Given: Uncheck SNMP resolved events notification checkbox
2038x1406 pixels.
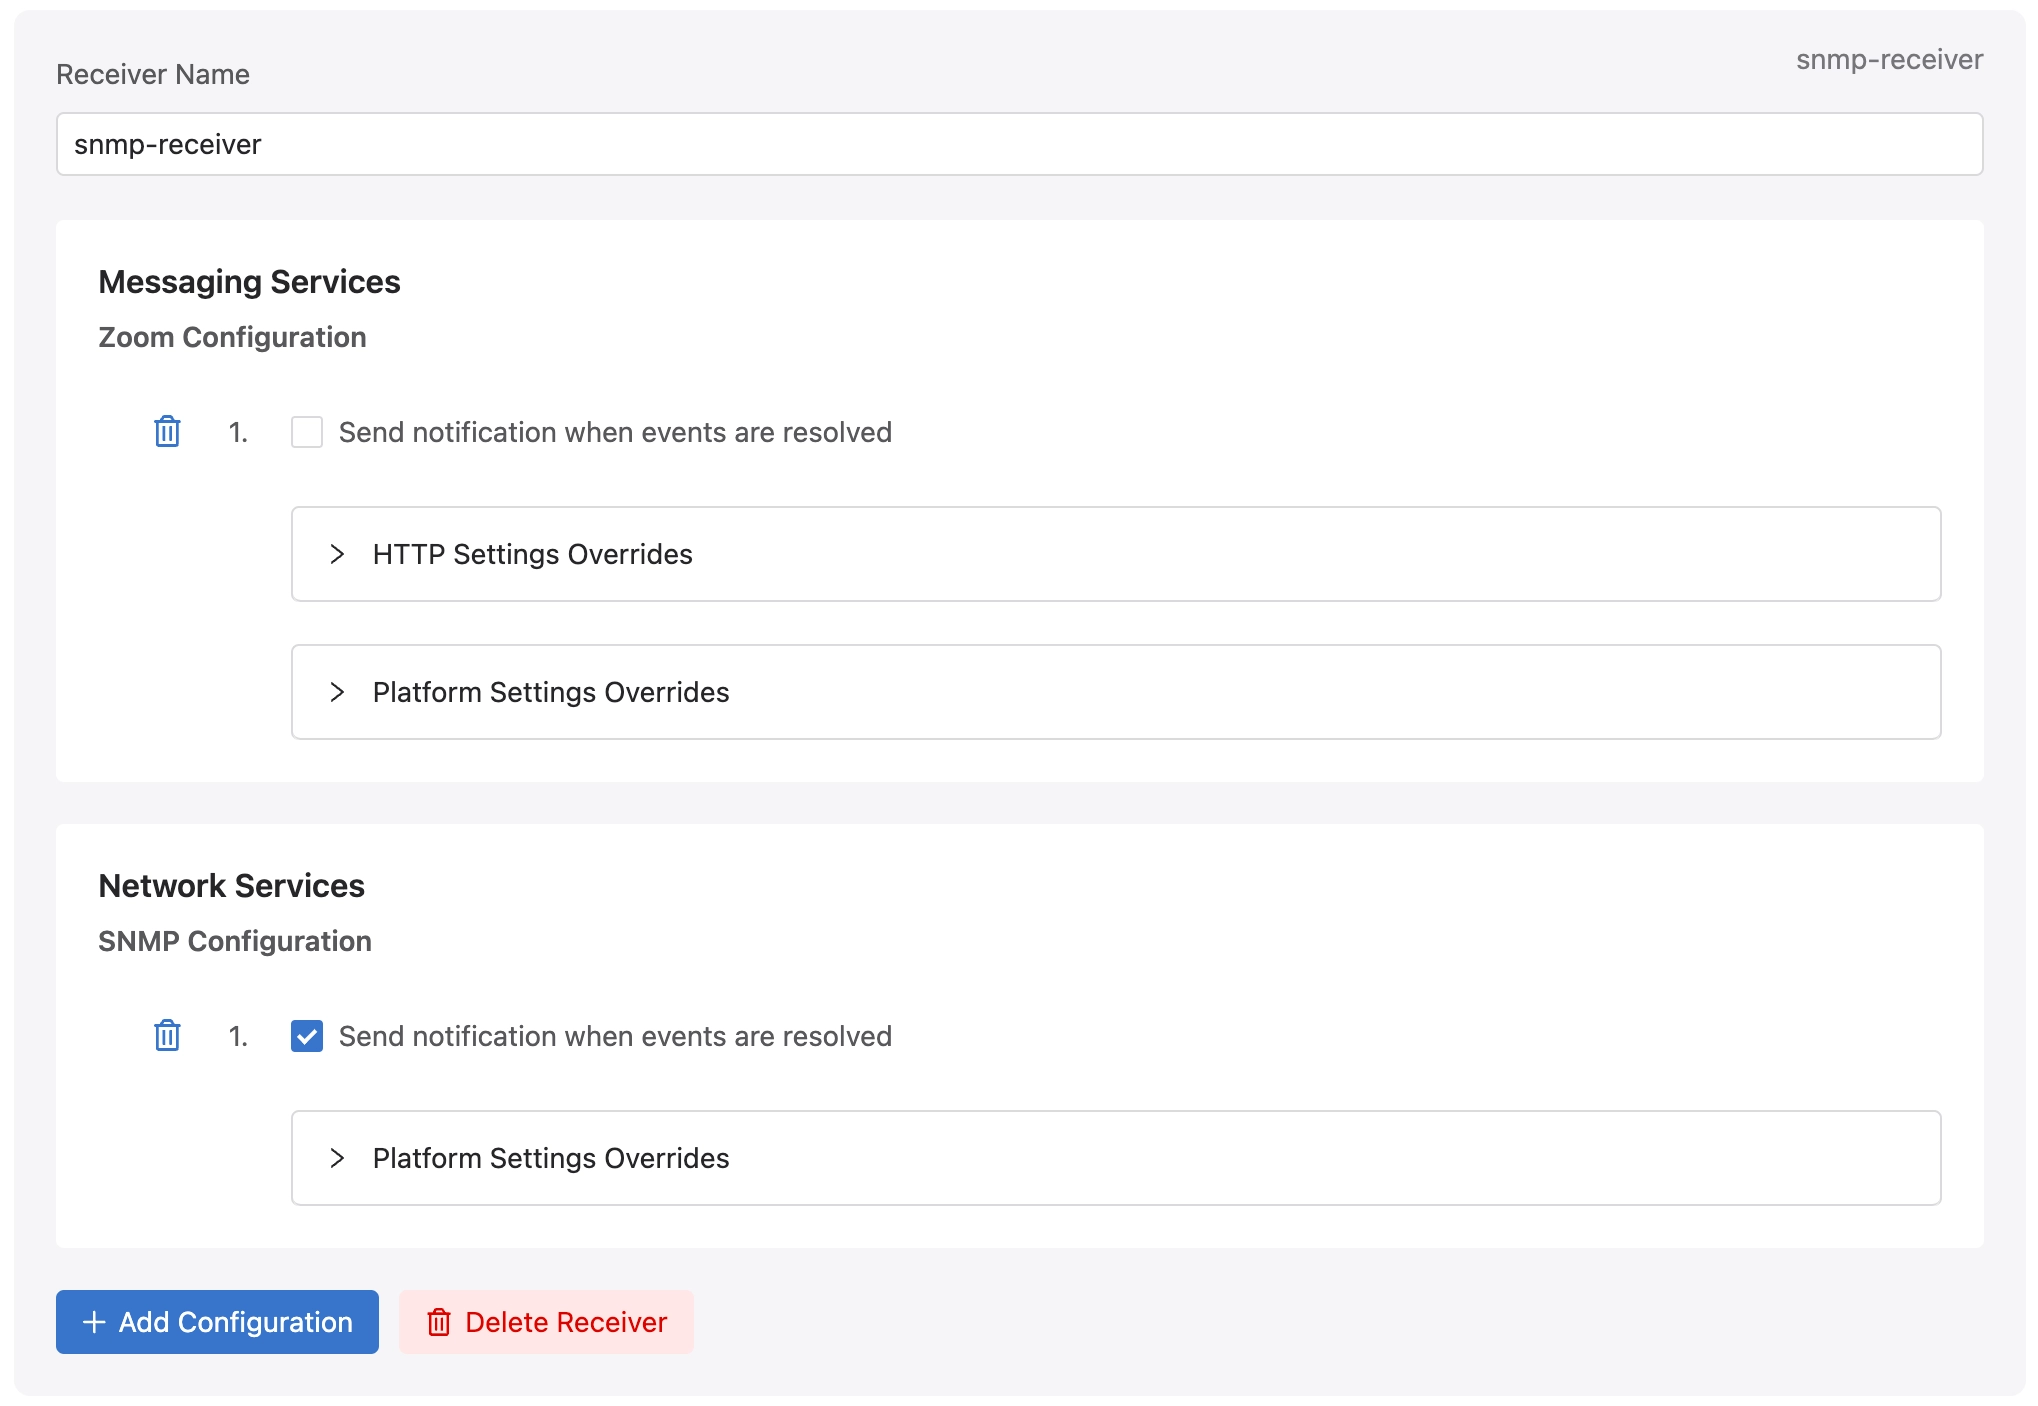Looking at the screenshot, I should click(x=307, y=1036).
